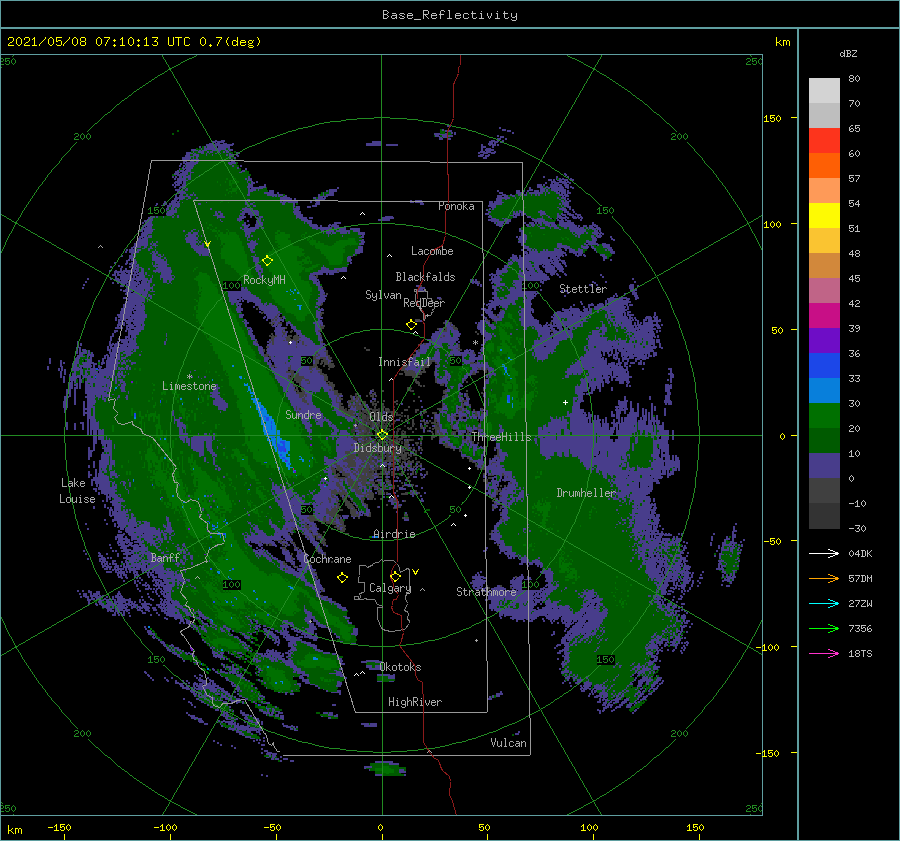Click the cyan 27ZW arrow in legend
900x841 pixels.
(824, 603)
